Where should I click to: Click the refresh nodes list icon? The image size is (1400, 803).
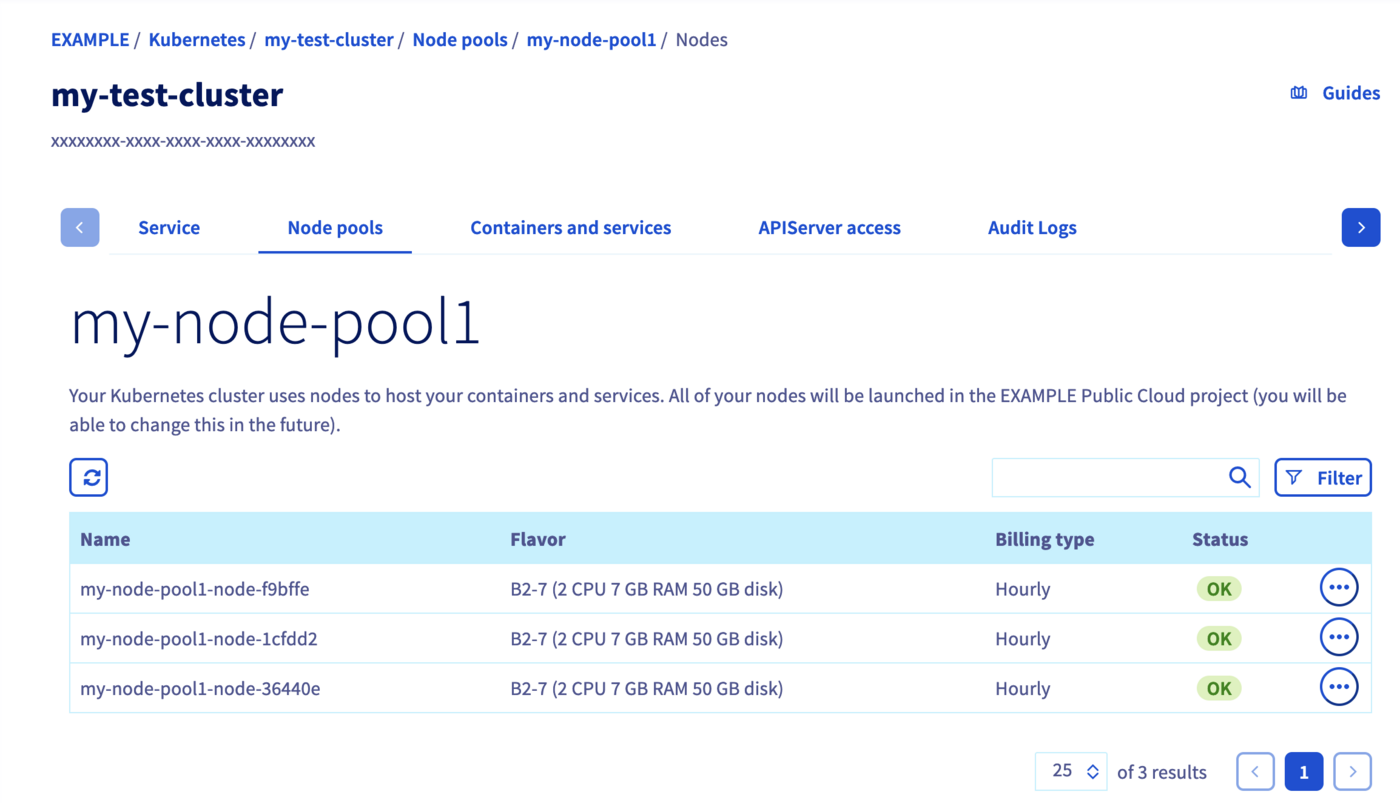point(88,477)
